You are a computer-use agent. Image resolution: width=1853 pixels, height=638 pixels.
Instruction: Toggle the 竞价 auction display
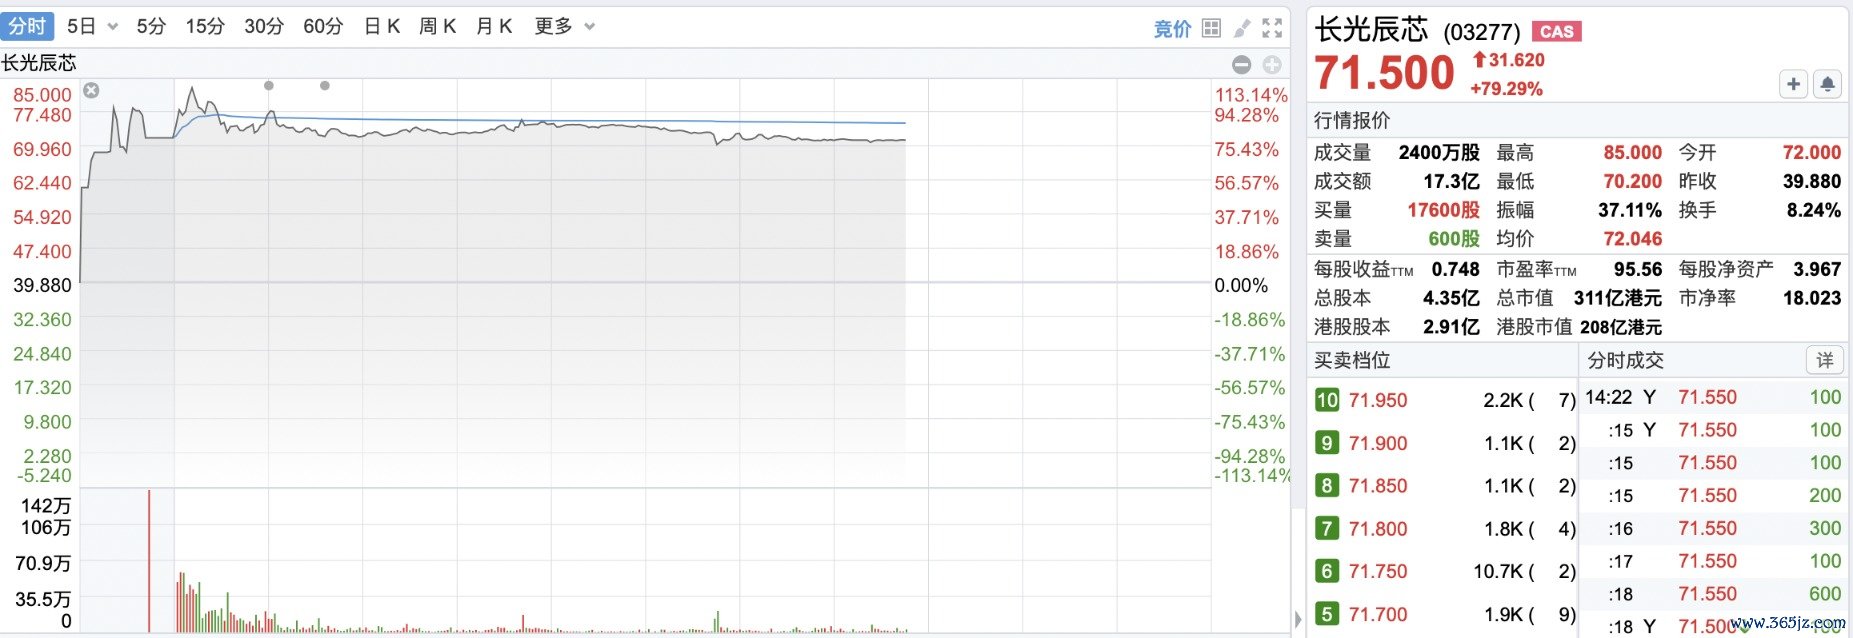click(x=1172, y=28)
